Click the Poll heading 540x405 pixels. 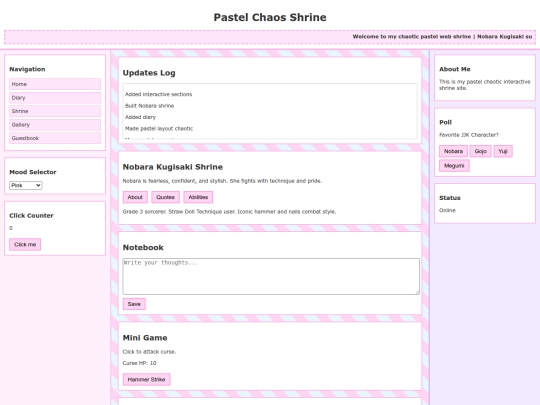click(445, 122)
